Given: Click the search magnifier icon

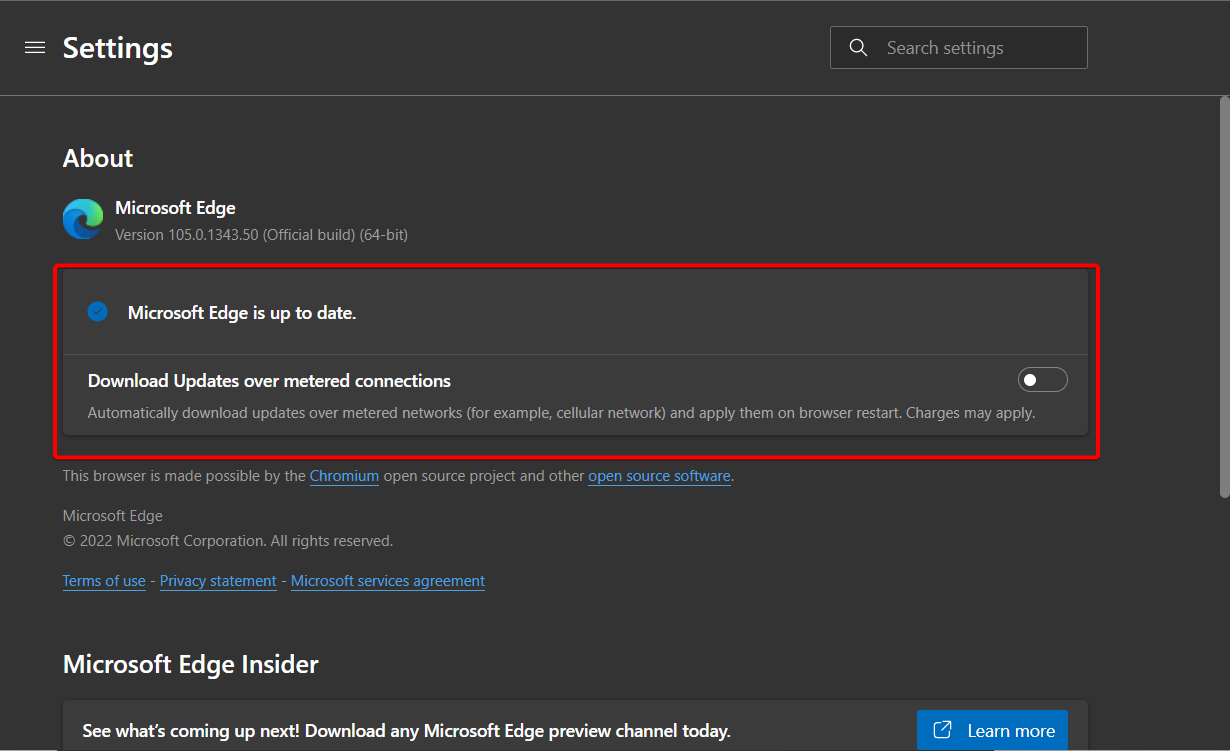Looking at the screenshot, I should pyautogui.click(x=858, y=48).
